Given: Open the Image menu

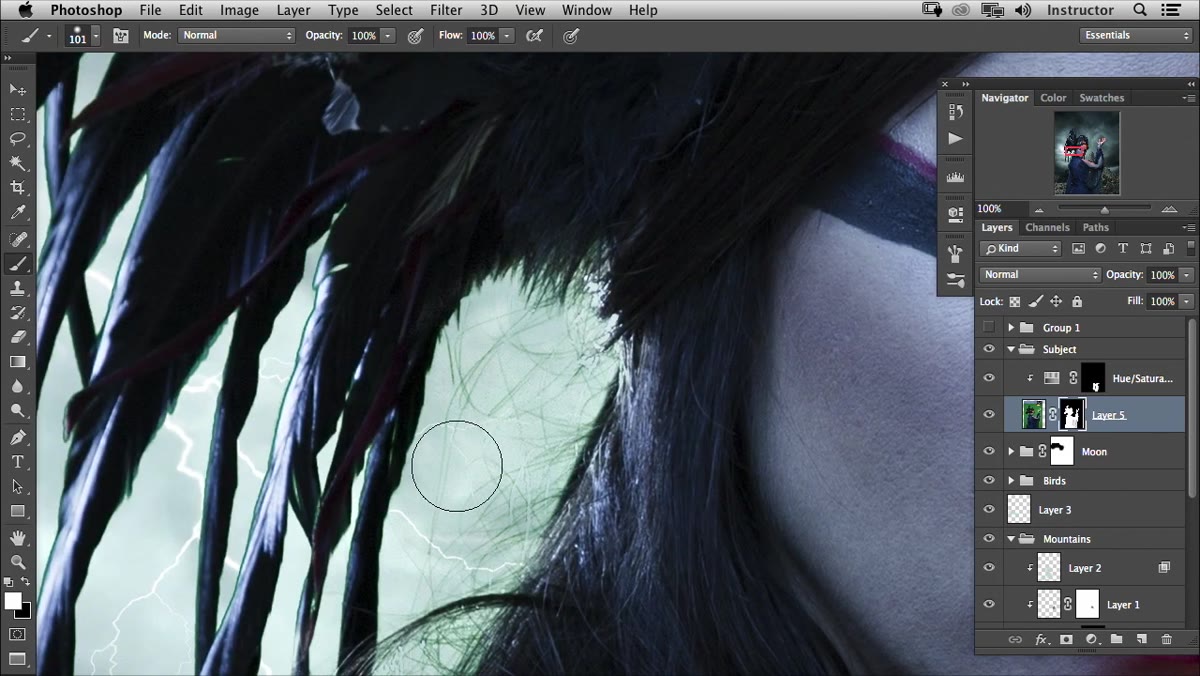Looking at the screenshot, I should (x=239, y=10).
